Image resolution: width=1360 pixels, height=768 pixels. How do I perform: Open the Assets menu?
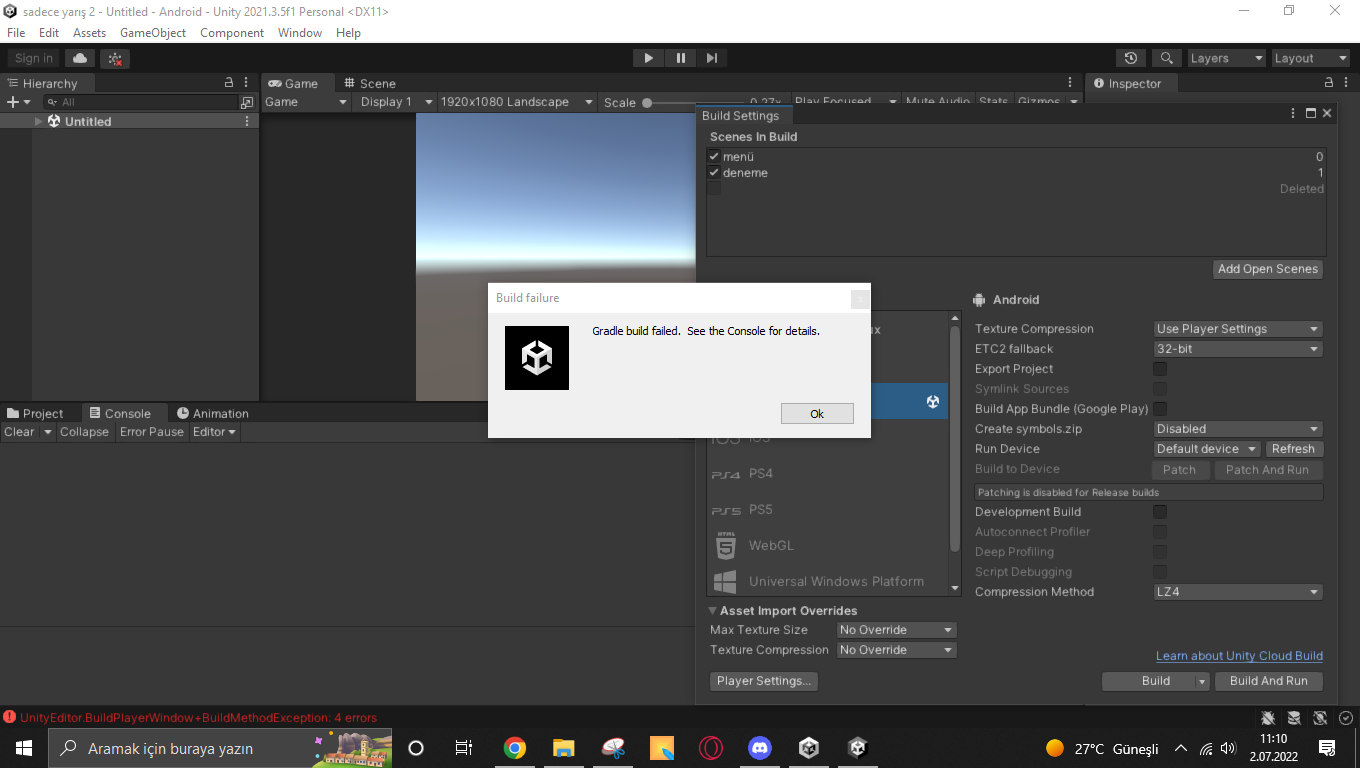coord(89,33)
